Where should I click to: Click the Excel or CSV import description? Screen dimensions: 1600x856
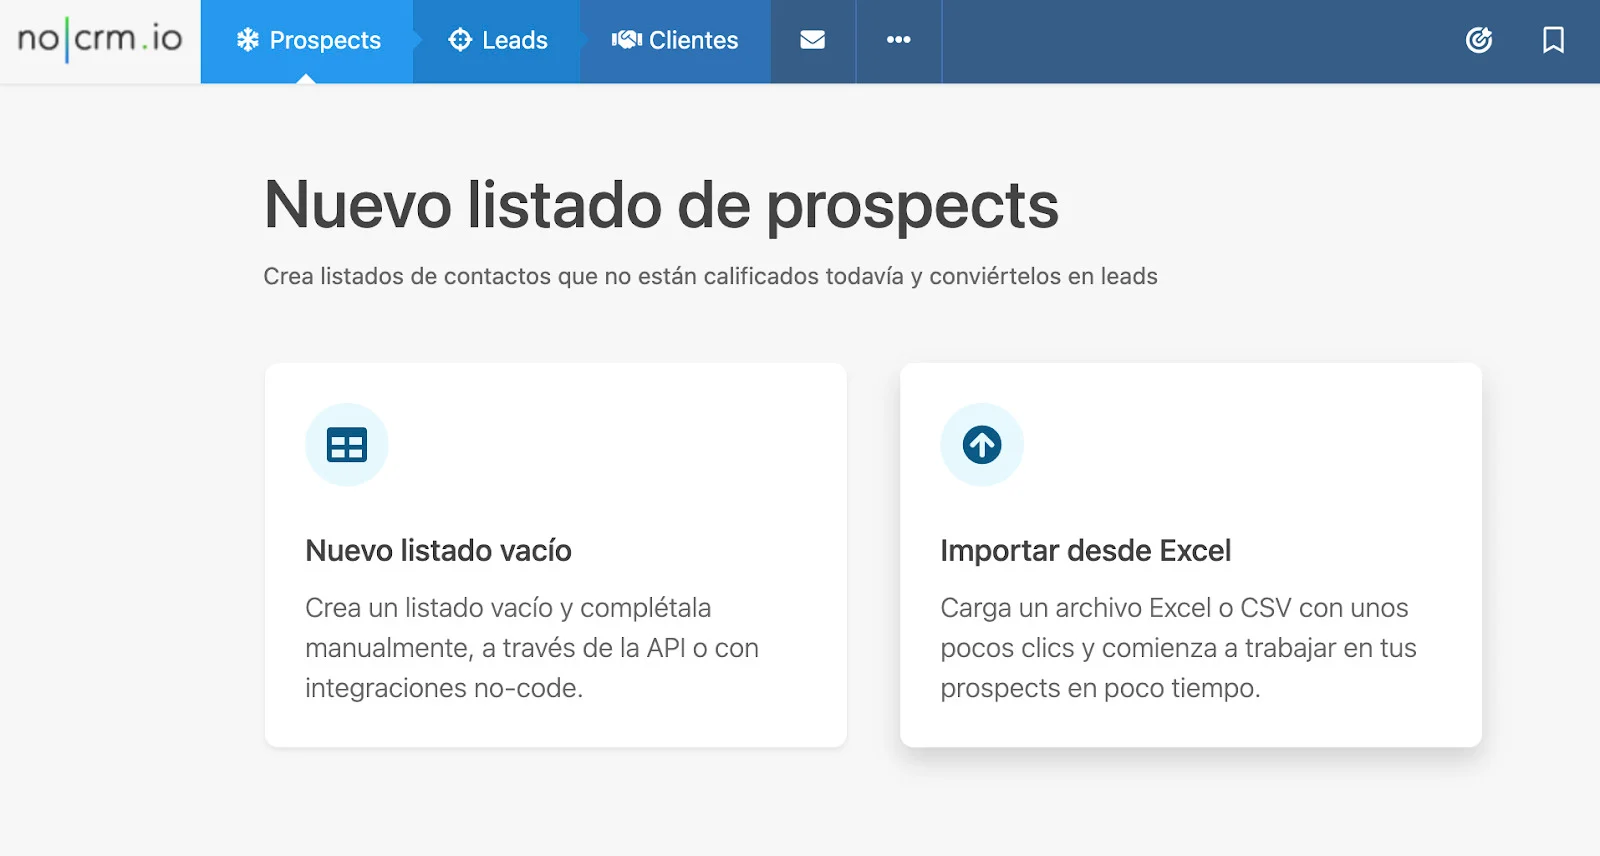1178,648
